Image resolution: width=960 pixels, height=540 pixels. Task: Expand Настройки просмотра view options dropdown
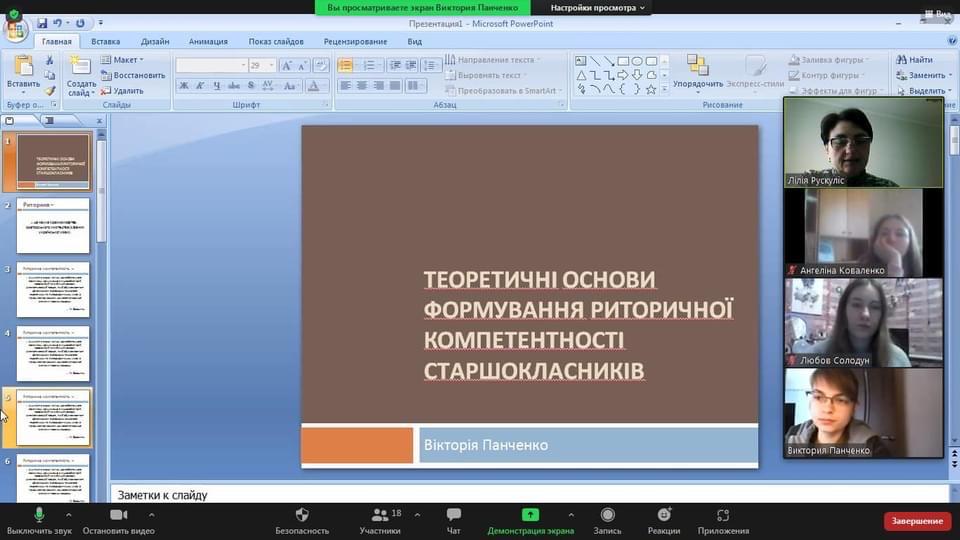pyautogui.click(x=598, y=7)
